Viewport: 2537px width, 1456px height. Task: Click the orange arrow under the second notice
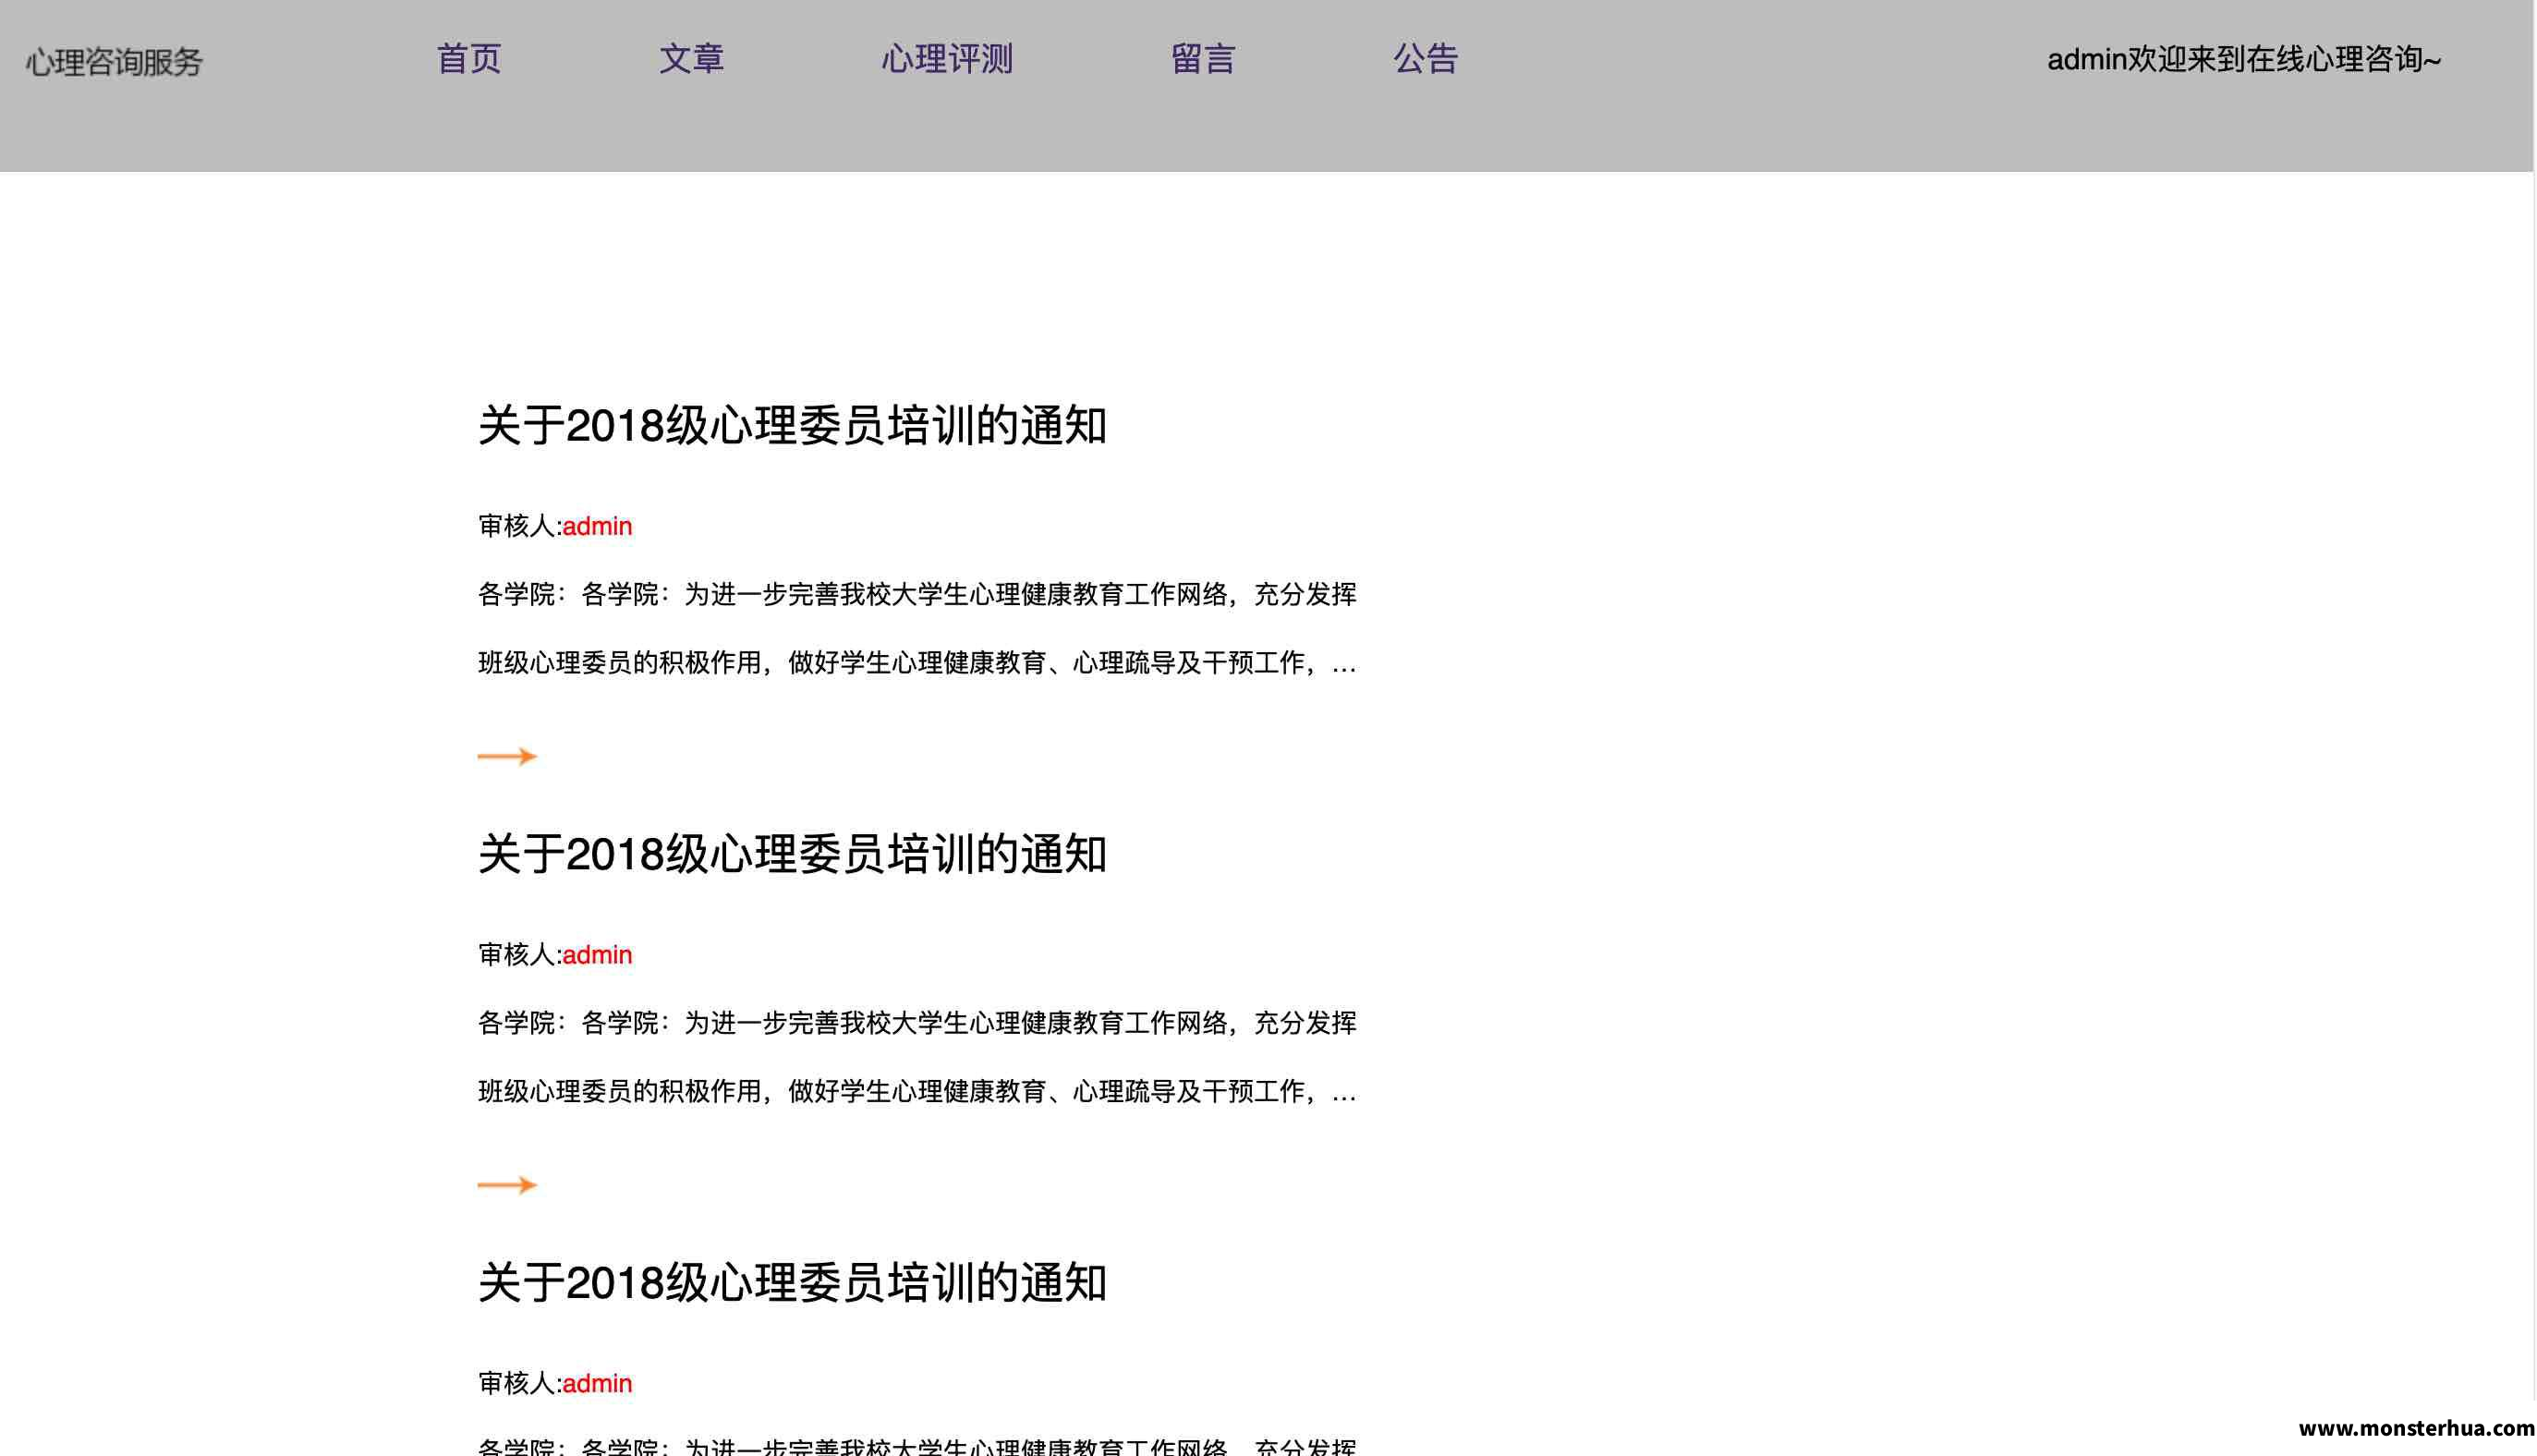(x=507, y=1185)
